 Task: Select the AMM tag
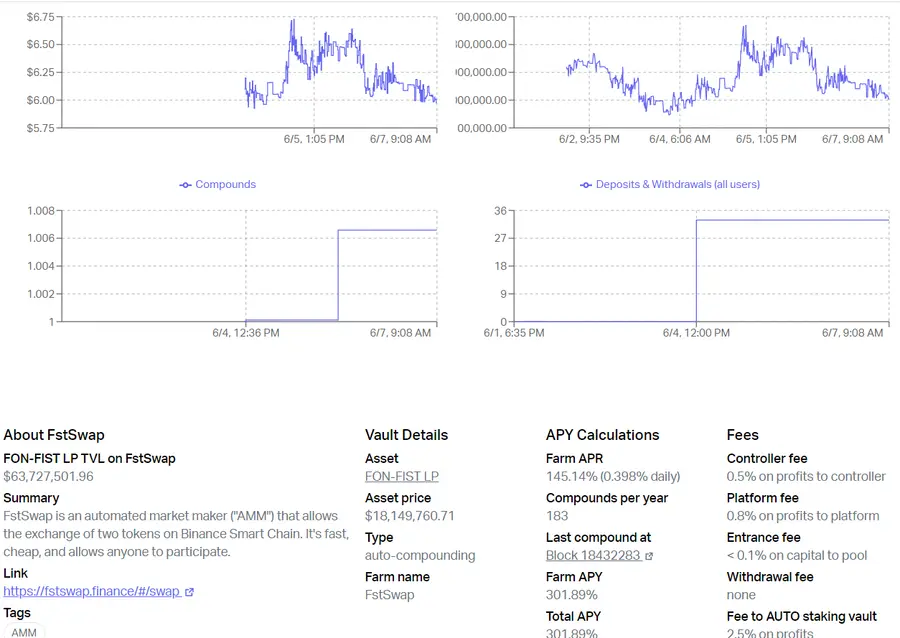pyautogui.click(x=24, y=632)
